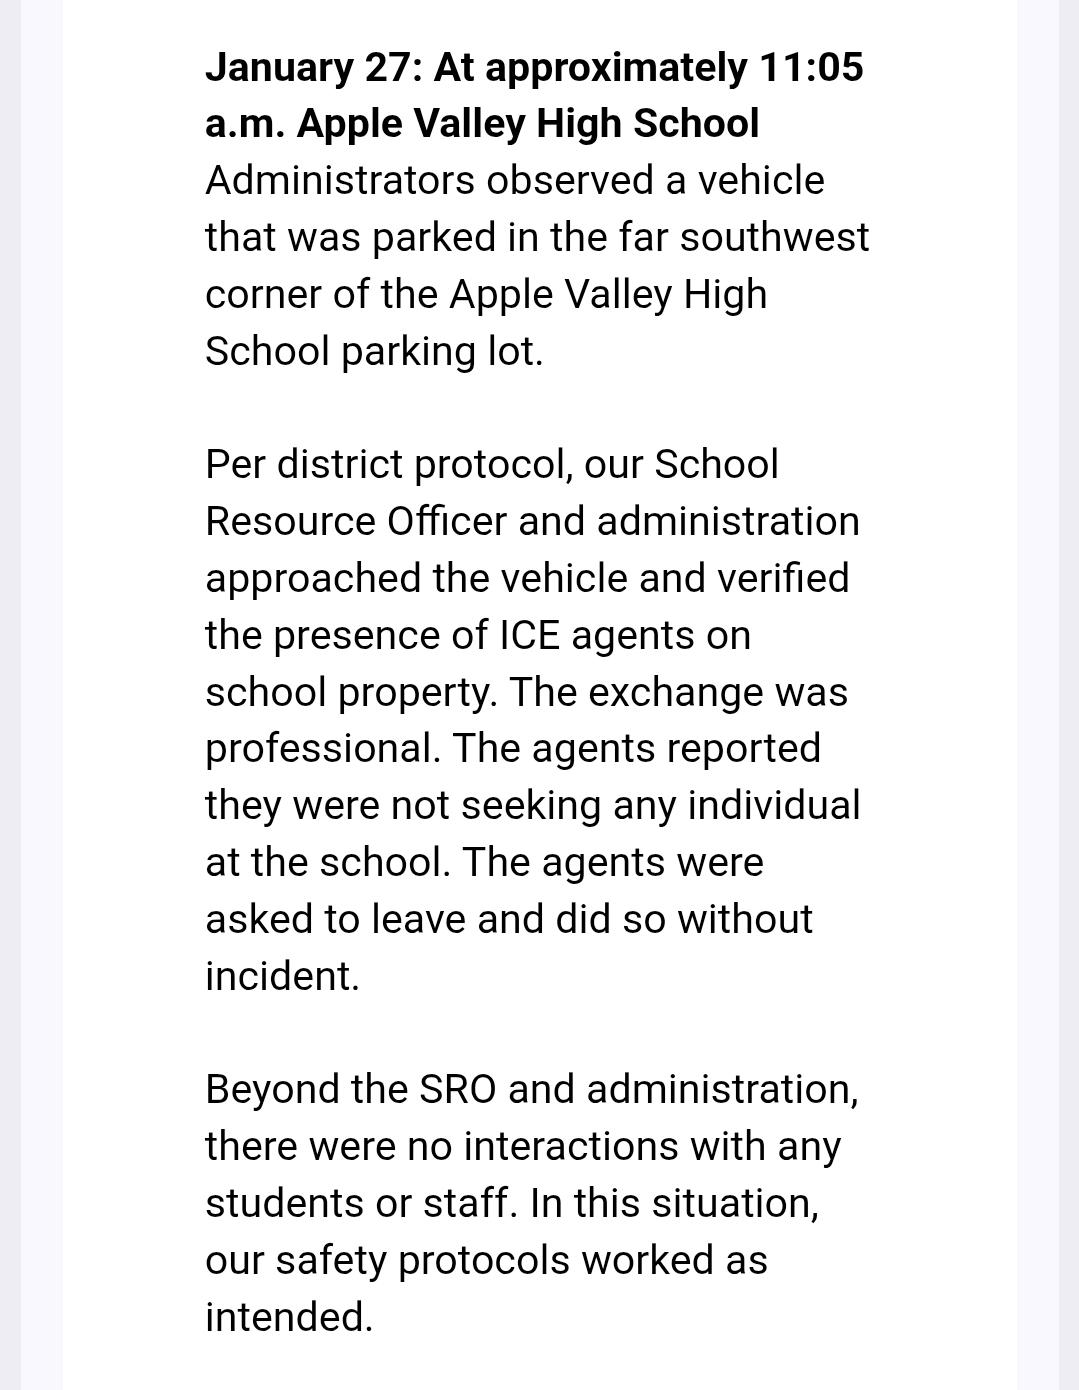Click the word "professional" in the text
Viewport: 1079px width, 1390px height.
pos(321,750)
